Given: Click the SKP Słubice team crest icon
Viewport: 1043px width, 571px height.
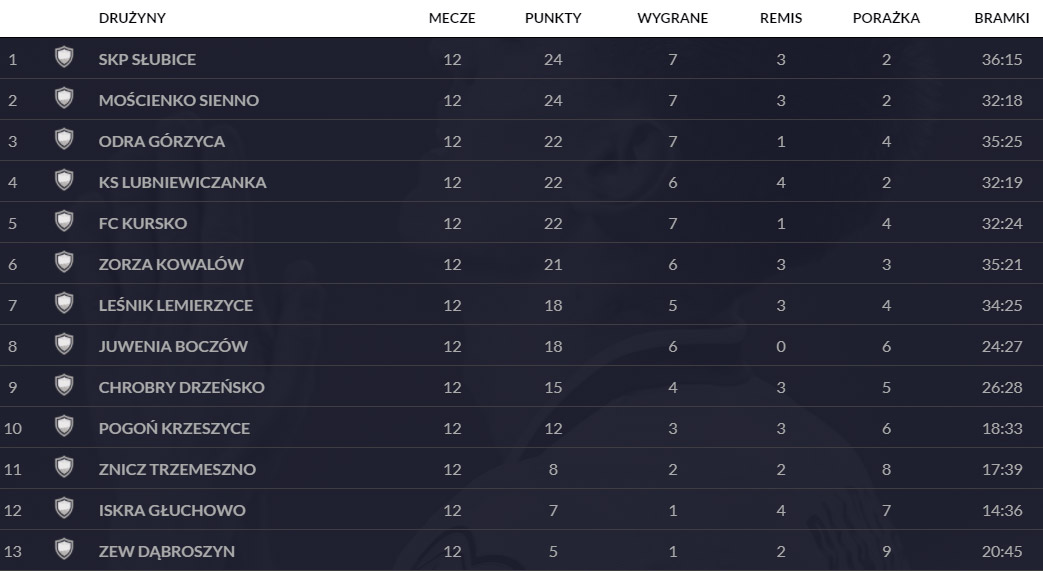Looking at the screenshot, I should coord(64,58).
